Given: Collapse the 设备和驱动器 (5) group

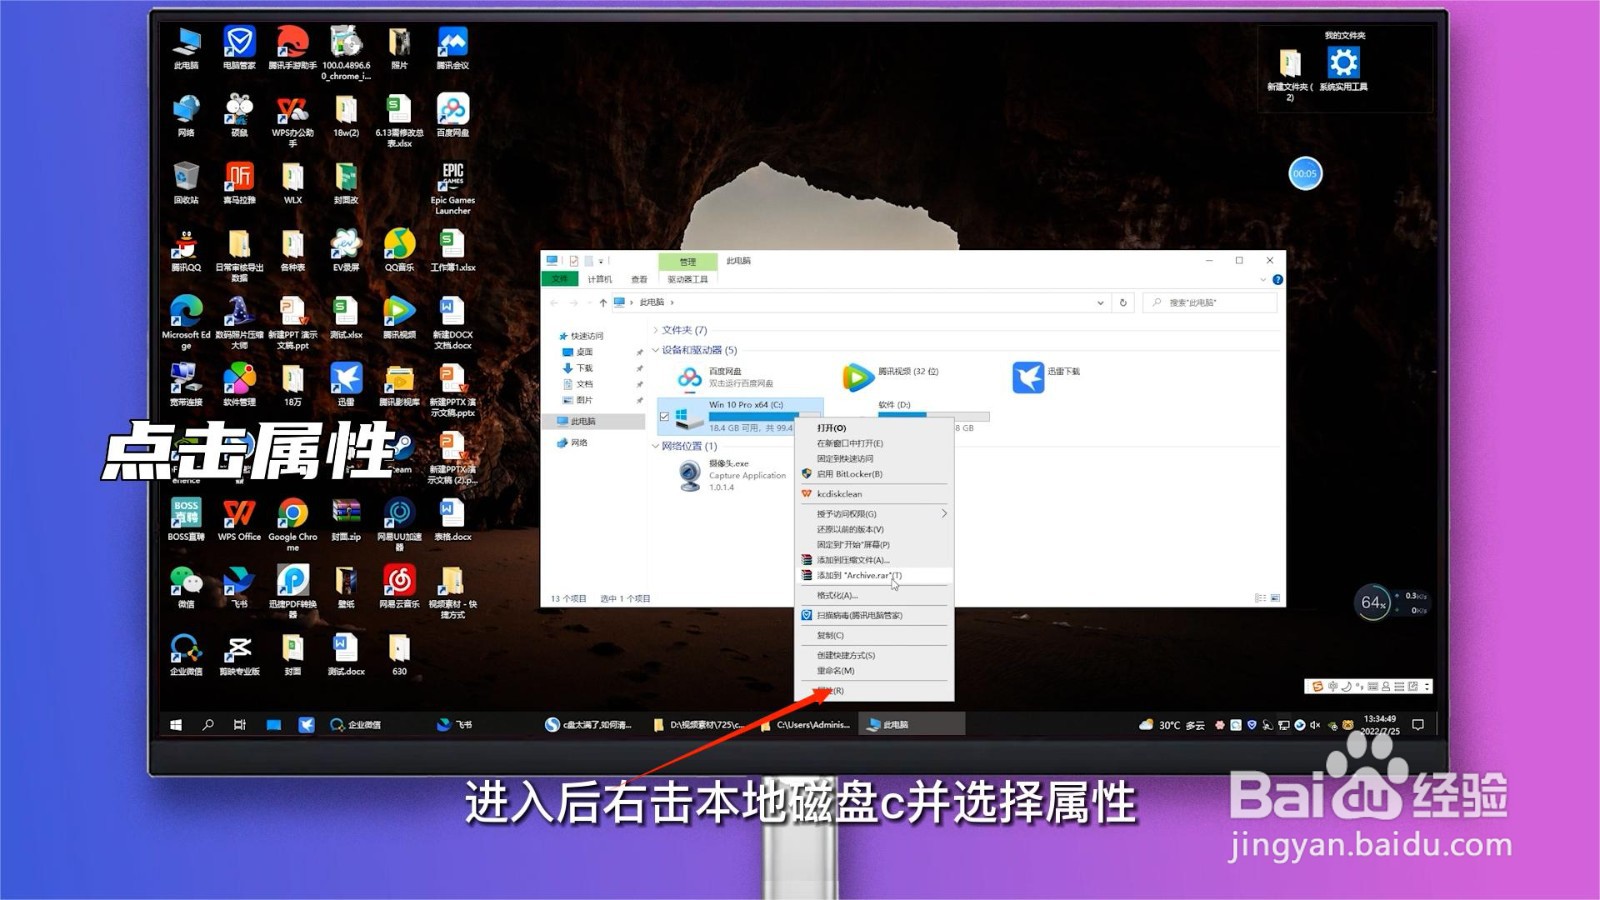Looking at the screenshot, I should point(656,350).
